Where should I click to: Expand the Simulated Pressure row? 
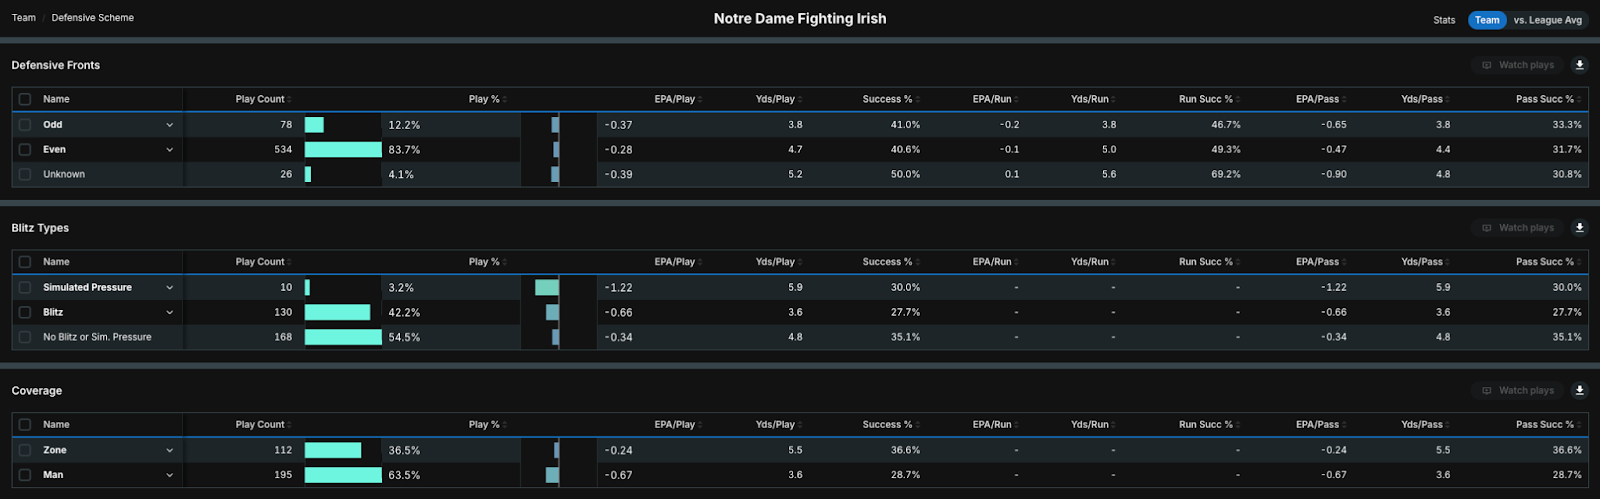coord(169,288)
